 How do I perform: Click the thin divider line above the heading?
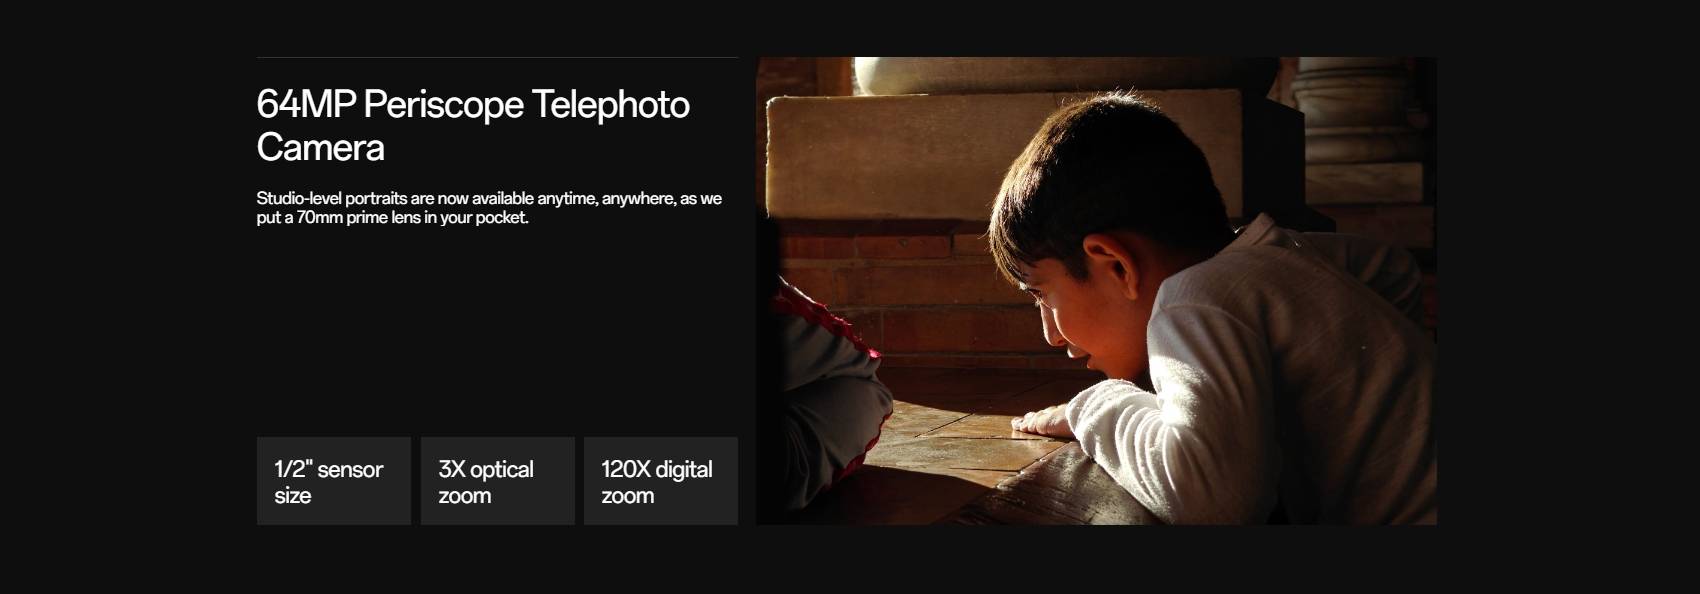(x=497, y=57)
